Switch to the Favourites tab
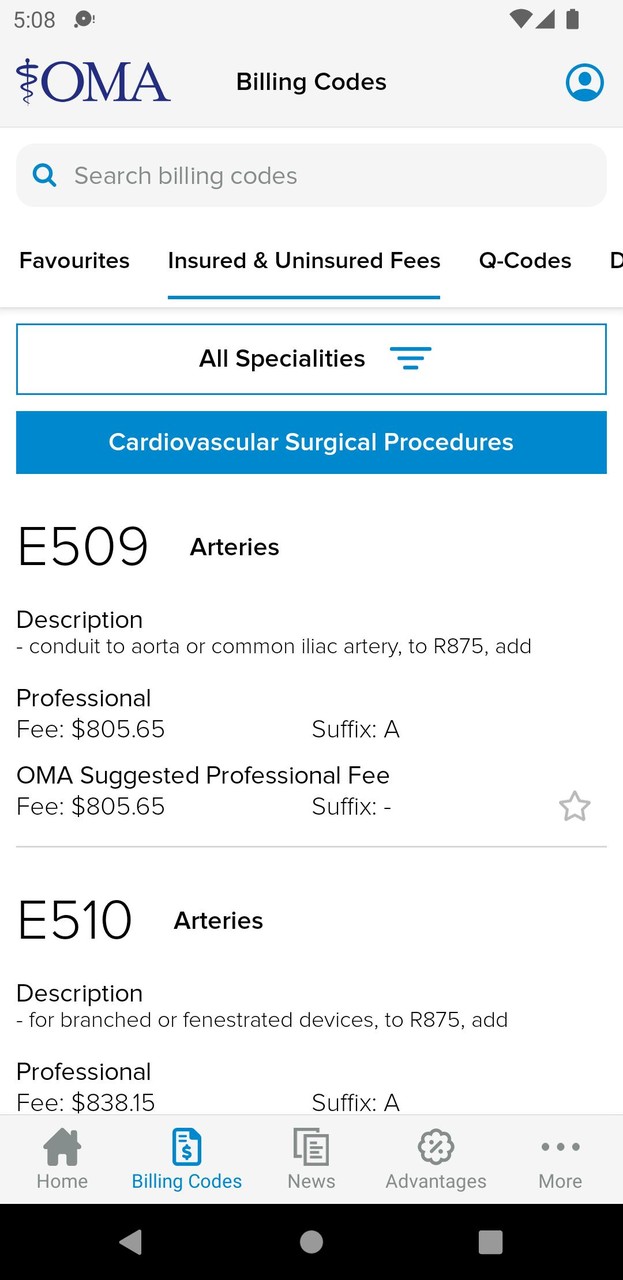 point(75,261)
